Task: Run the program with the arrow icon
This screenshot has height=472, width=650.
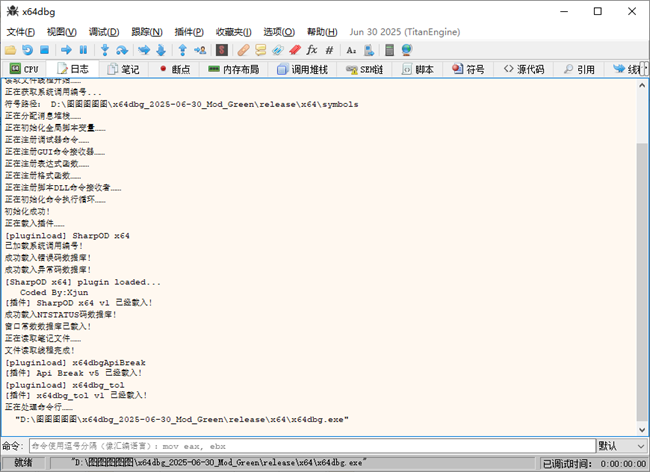Action: (x=66, y=49)
